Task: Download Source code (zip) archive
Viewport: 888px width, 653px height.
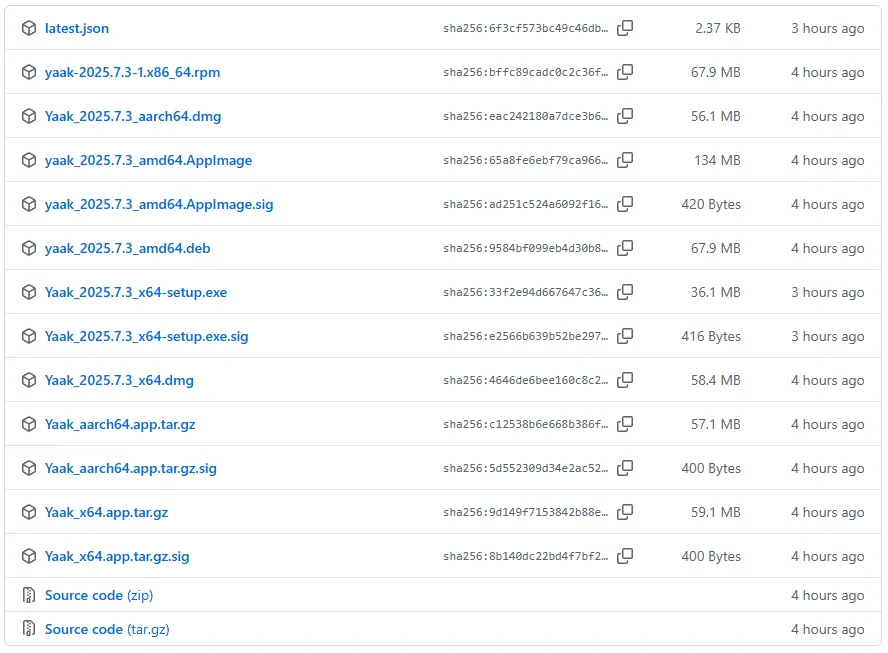Action: tap(99, 596)
